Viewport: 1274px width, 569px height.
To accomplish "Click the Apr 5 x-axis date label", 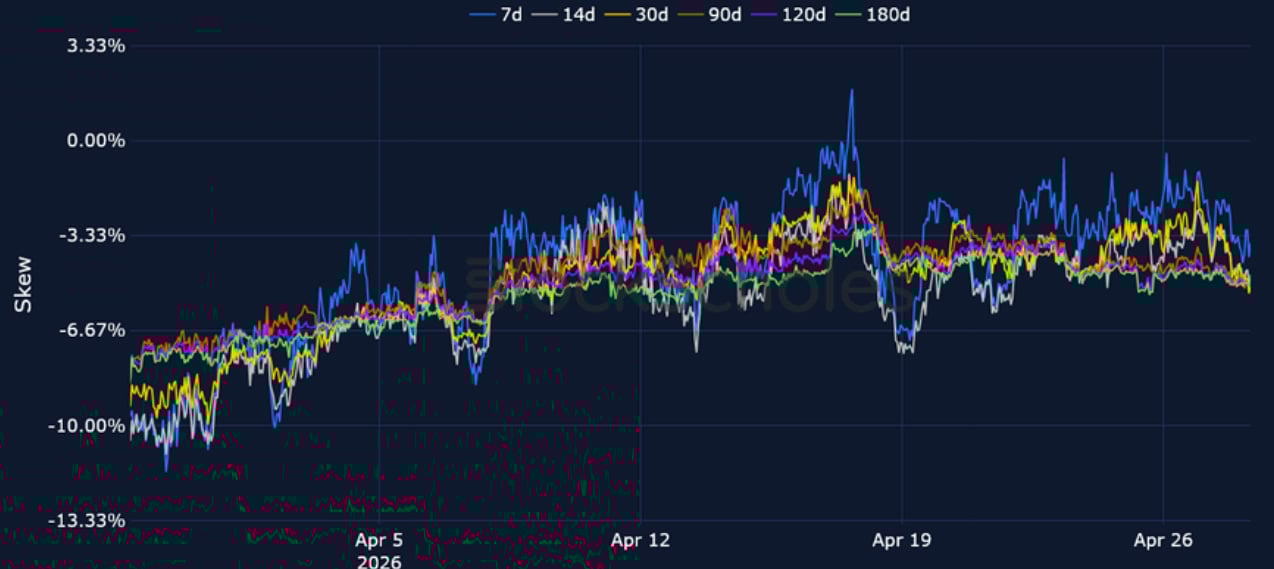I will [x=379, y=541].
